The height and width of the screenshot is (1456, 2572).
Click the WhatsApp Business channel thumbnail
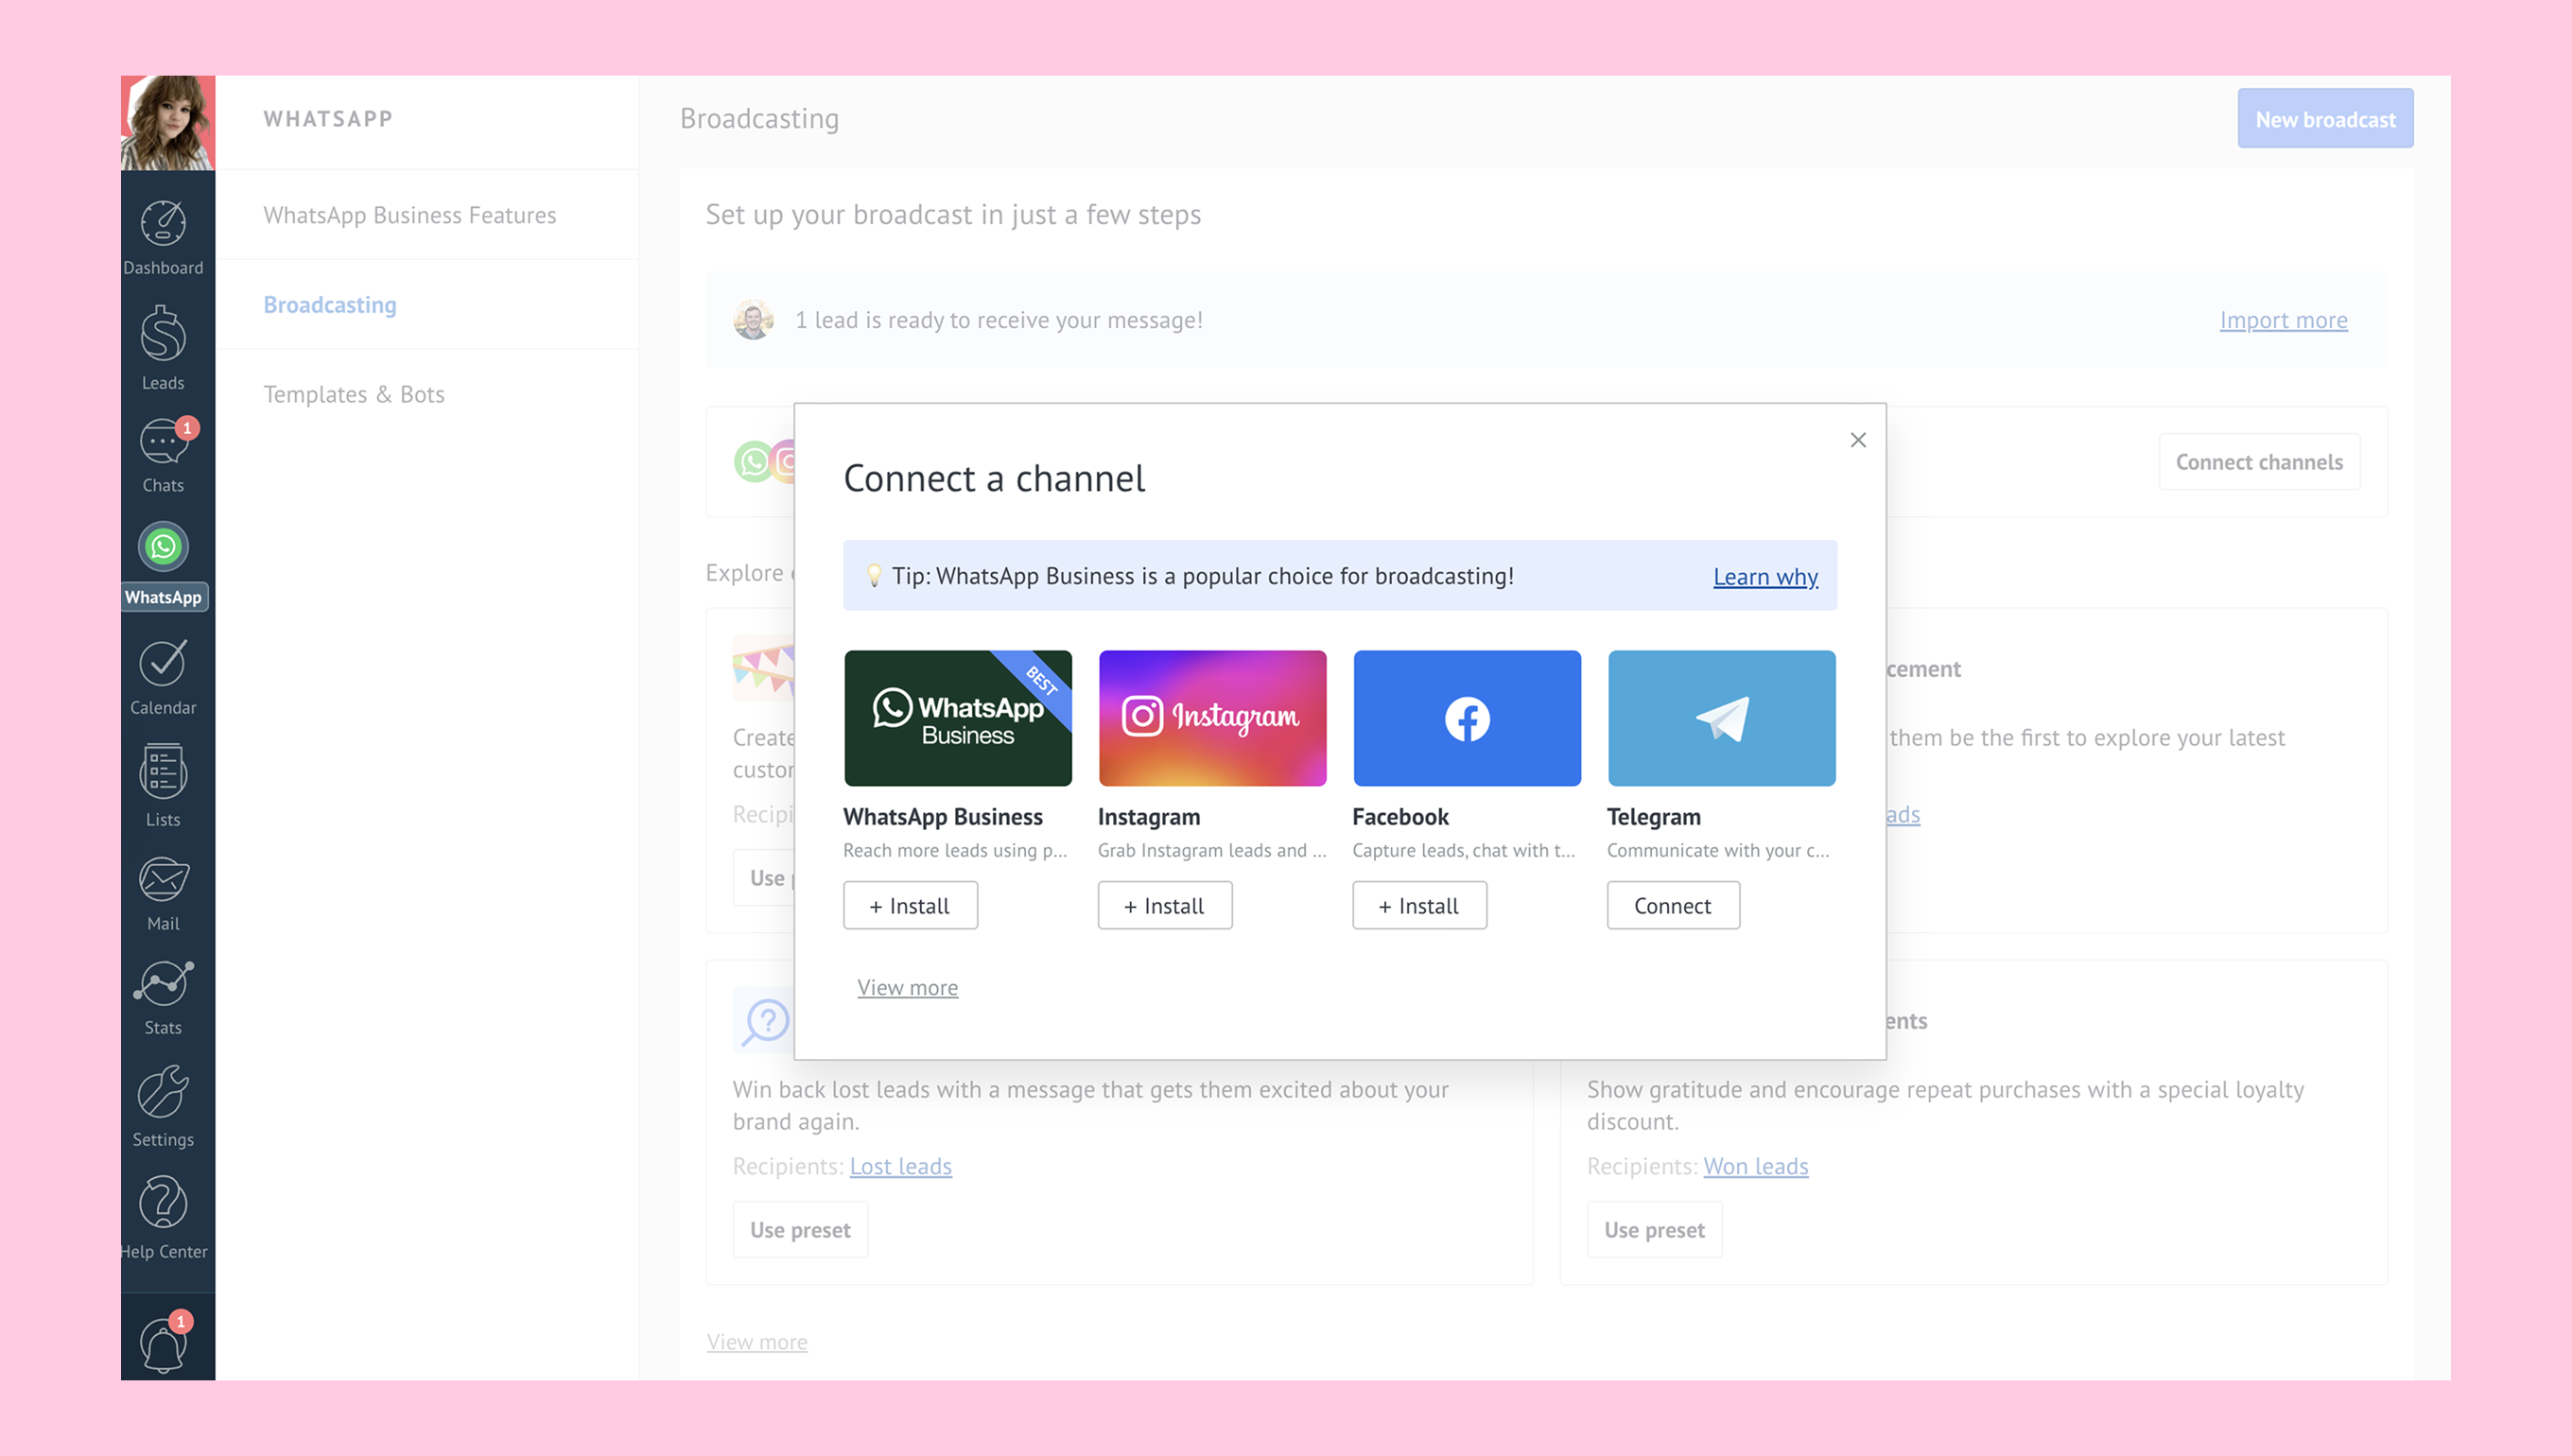pyautogui.click(x=958, y=718)
